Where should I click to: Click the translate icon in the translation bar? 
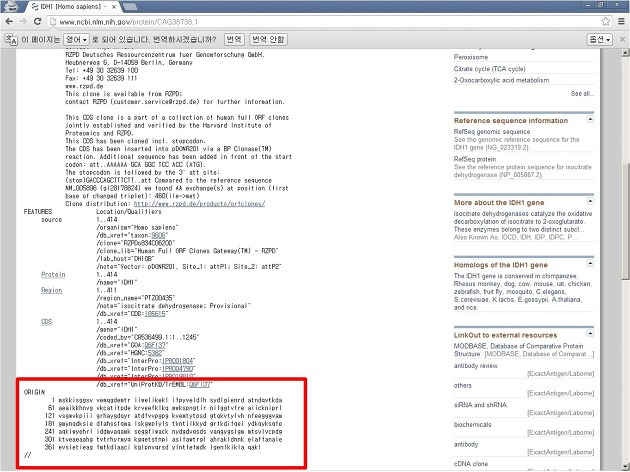[x=11, y=39]
